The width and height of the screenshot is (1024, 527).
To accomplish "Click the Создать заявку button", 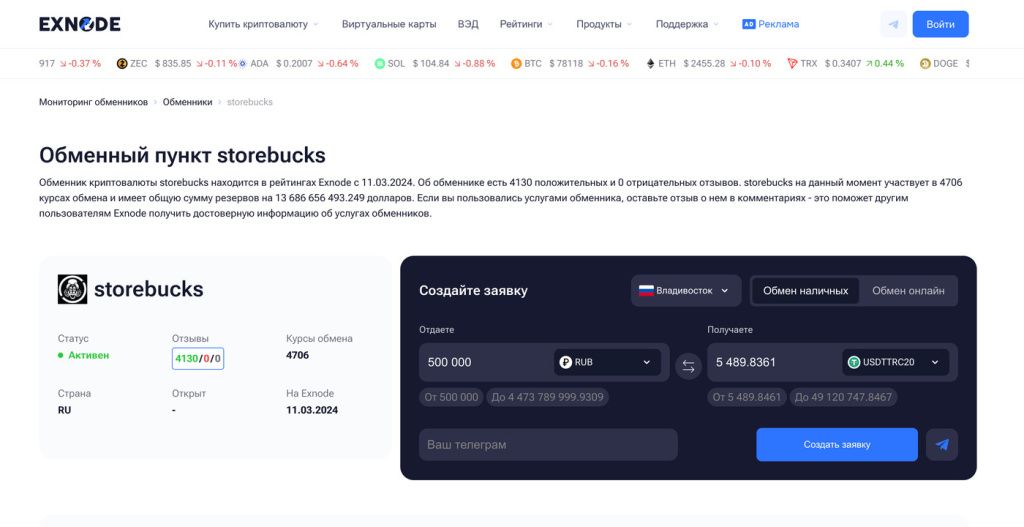I will click(837, 445).
